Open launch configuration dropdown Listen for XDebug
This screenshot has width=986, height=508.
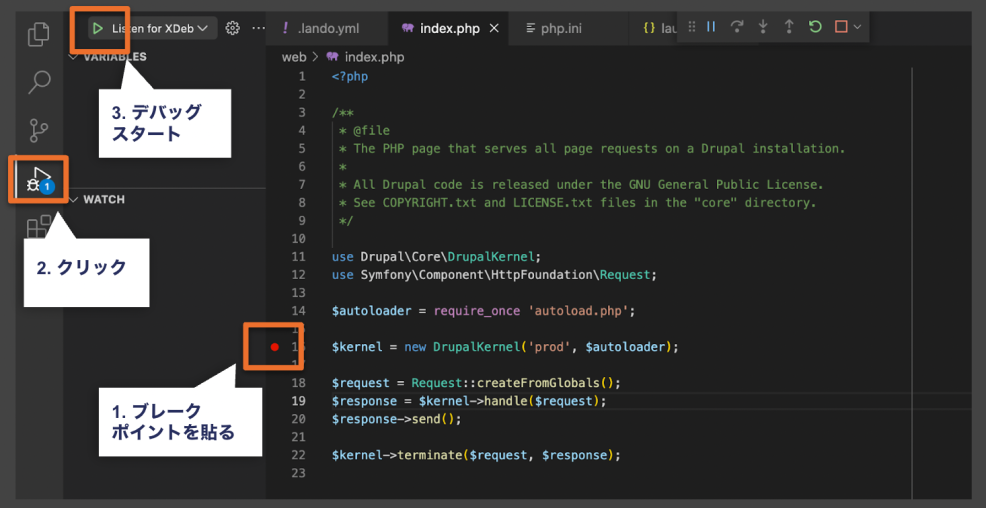click(160, 28)
